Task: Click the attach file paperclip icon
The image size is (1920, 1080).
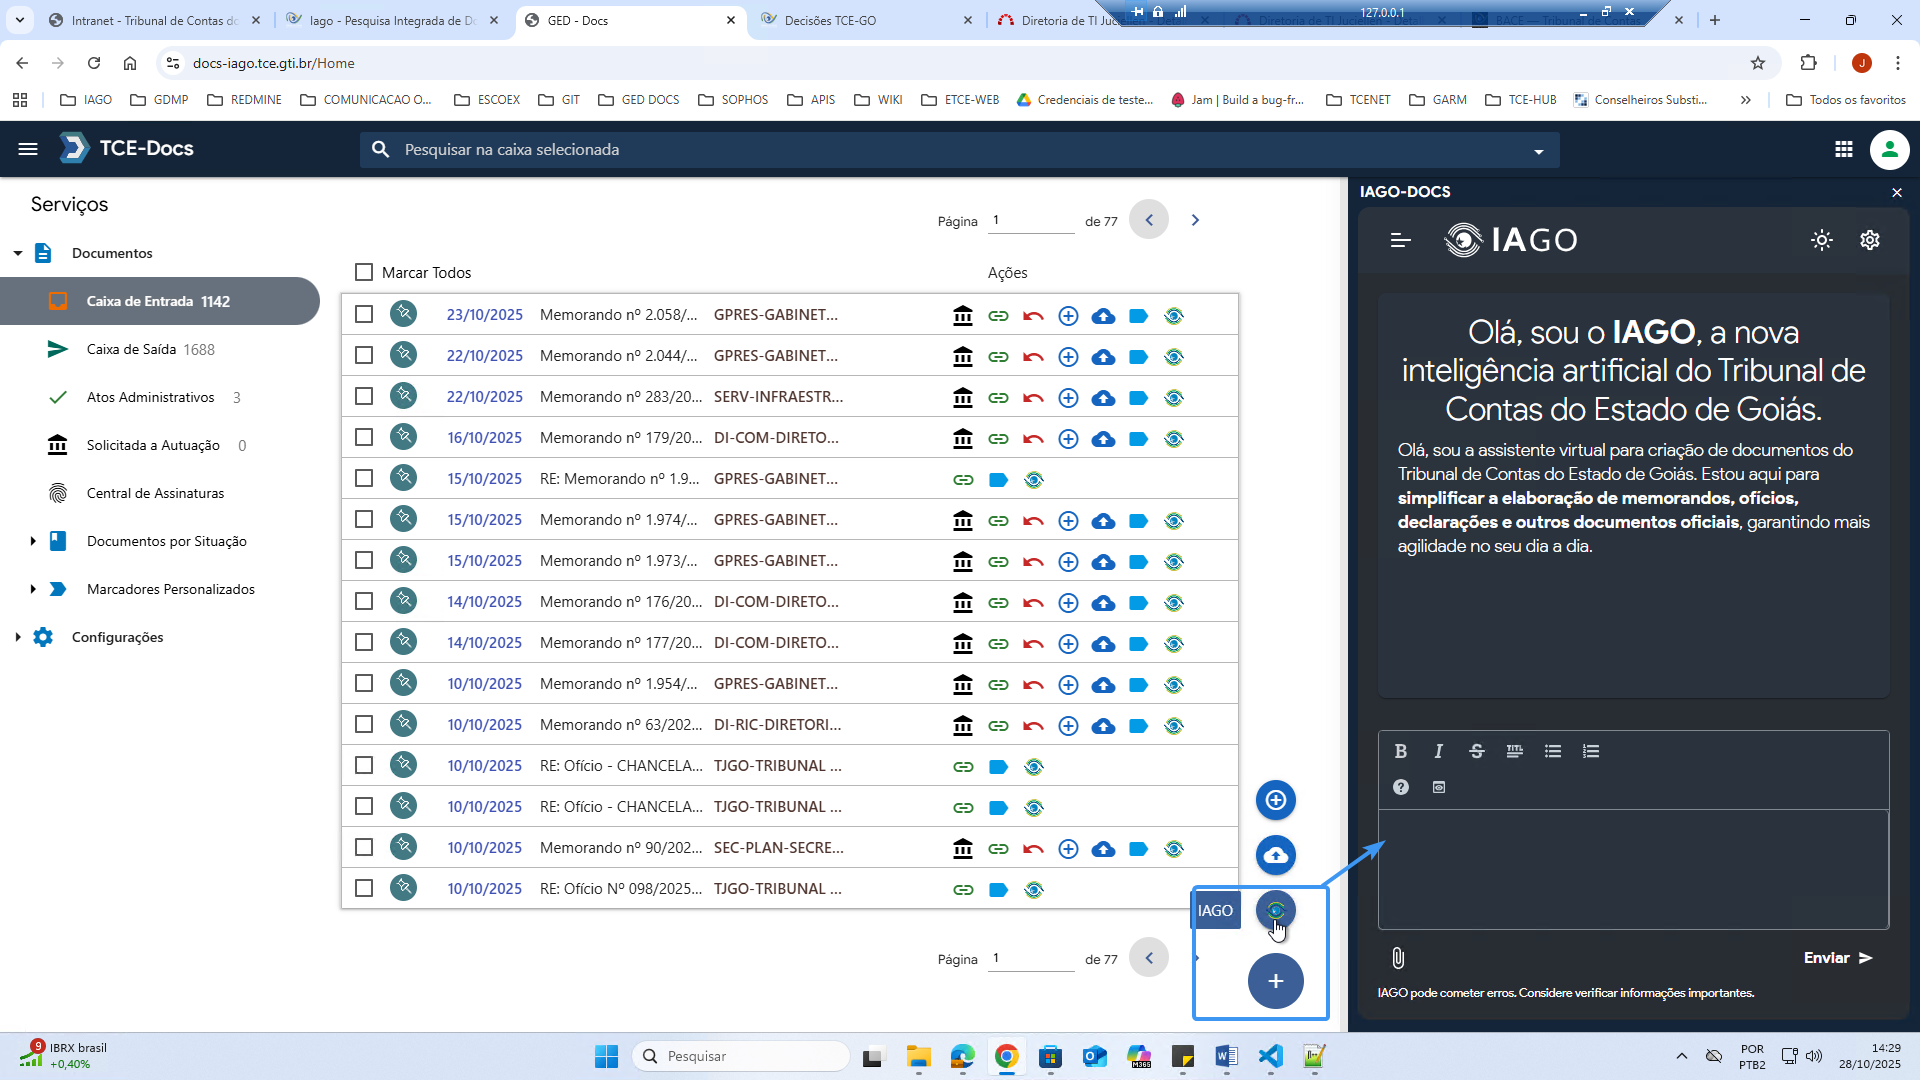Action: [1398, 958]
